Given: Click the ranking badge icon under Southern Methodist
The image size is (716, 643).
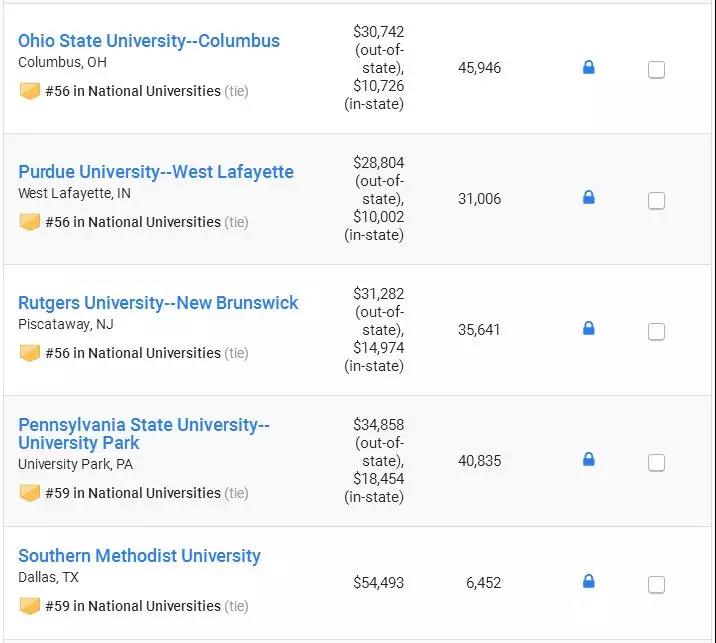Looking at the screenshot, I should pos(30,606).
